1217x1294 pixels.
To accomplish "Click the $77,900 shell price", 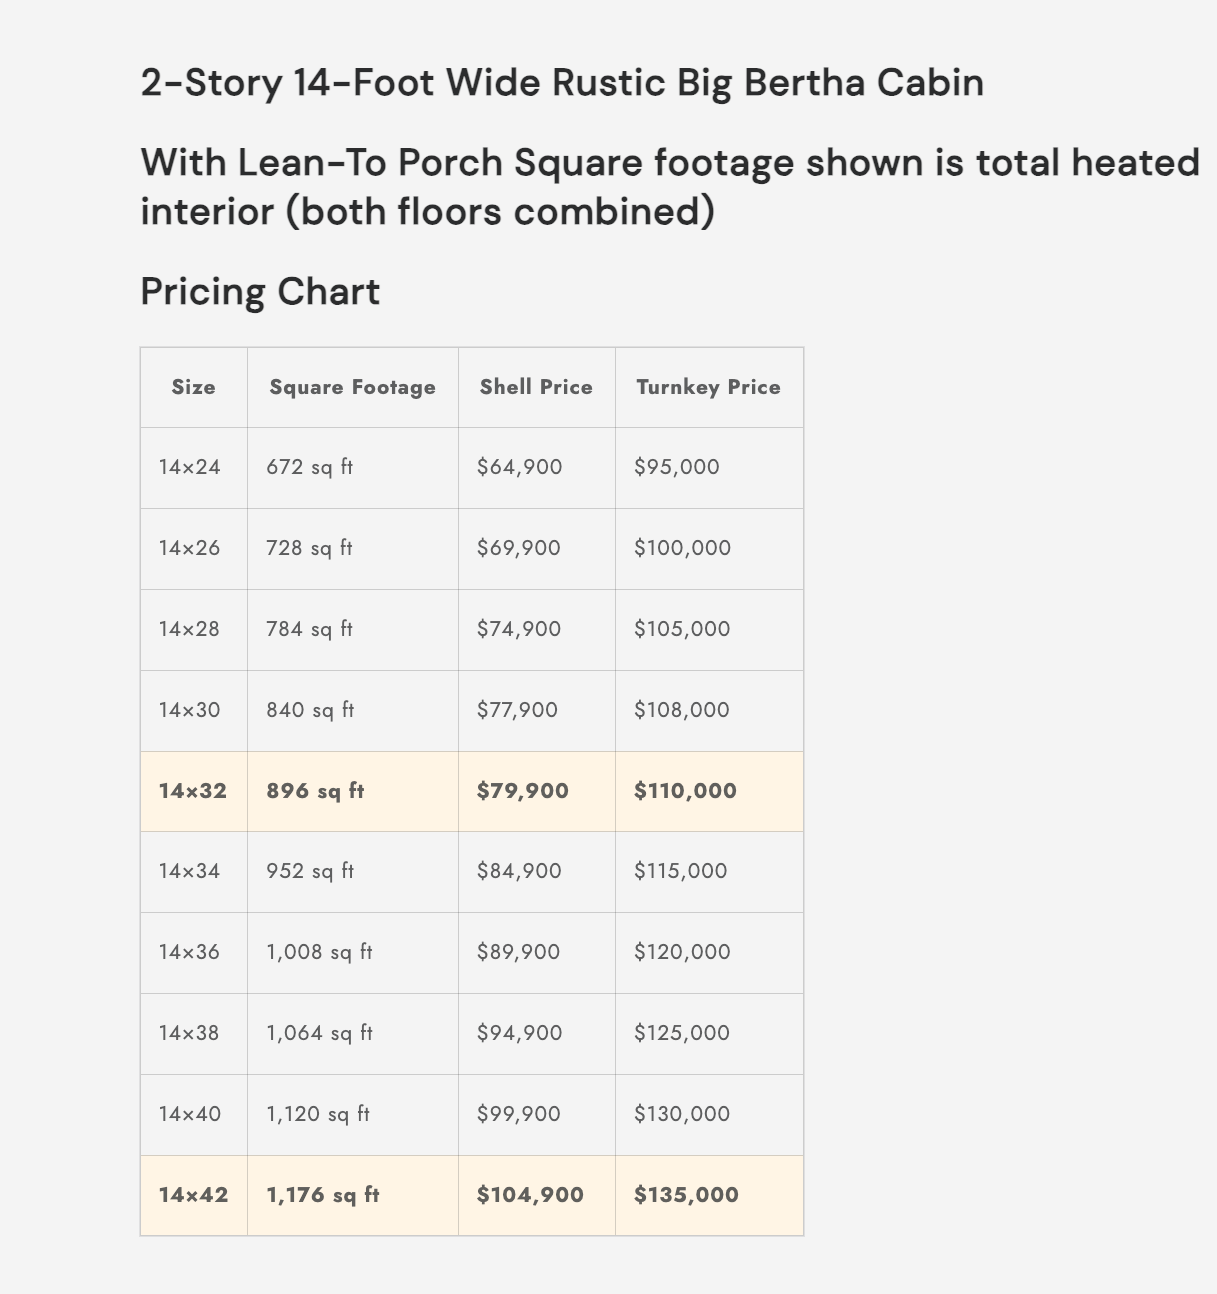I will point(518,710).
